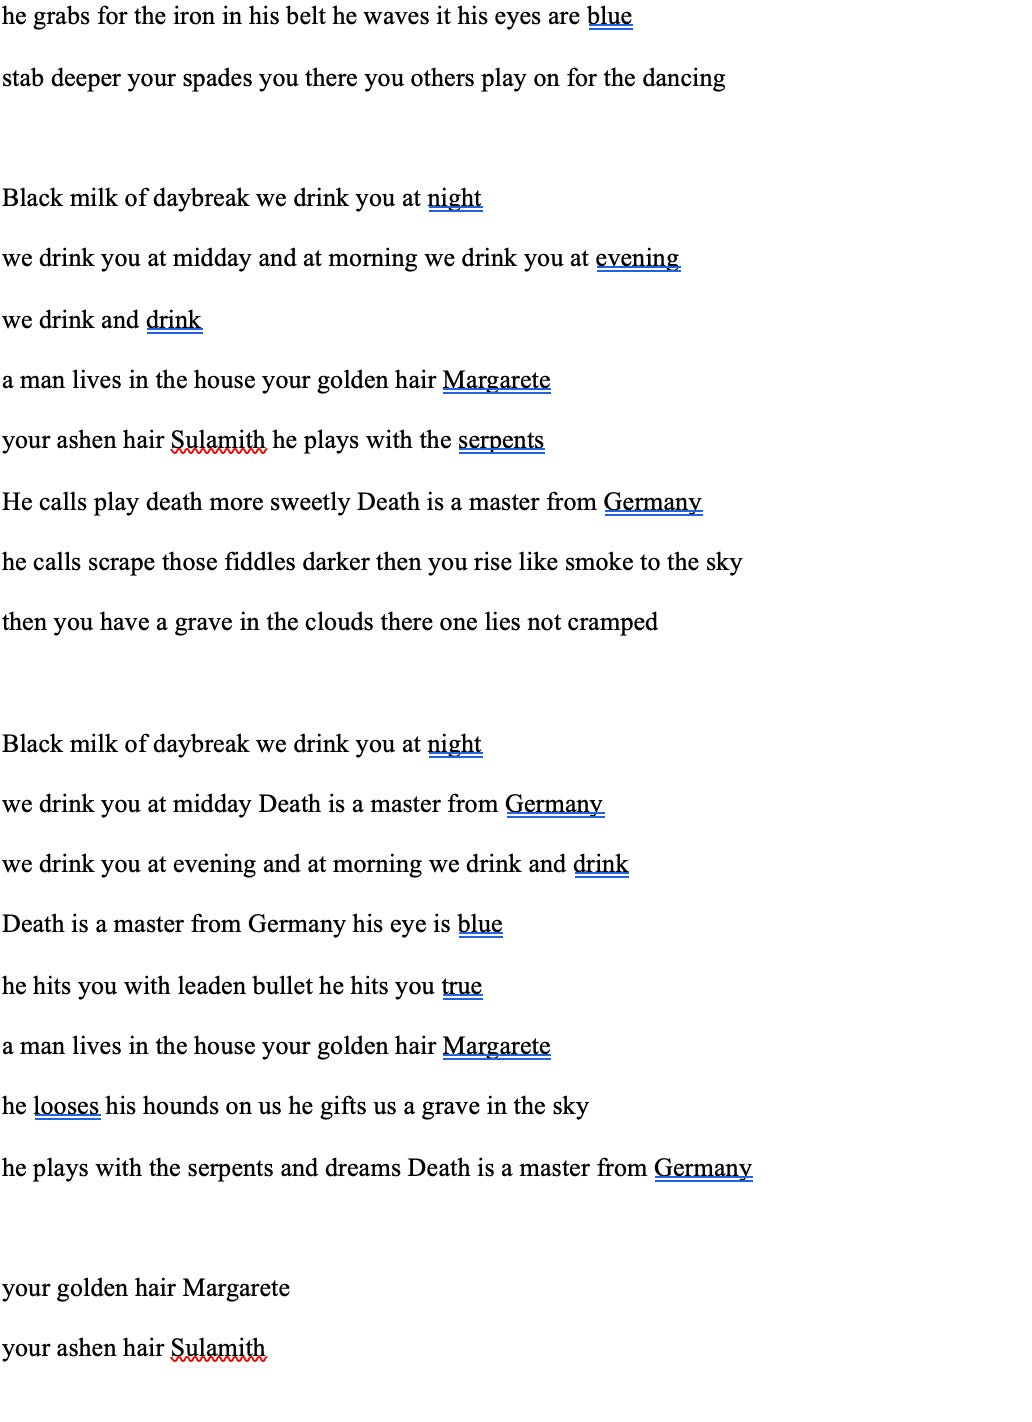Click "Margarete" in the short line "your golden hair Margarete"
This screenshot has width=1032, height=1422.
click(x=237, y=1289)
